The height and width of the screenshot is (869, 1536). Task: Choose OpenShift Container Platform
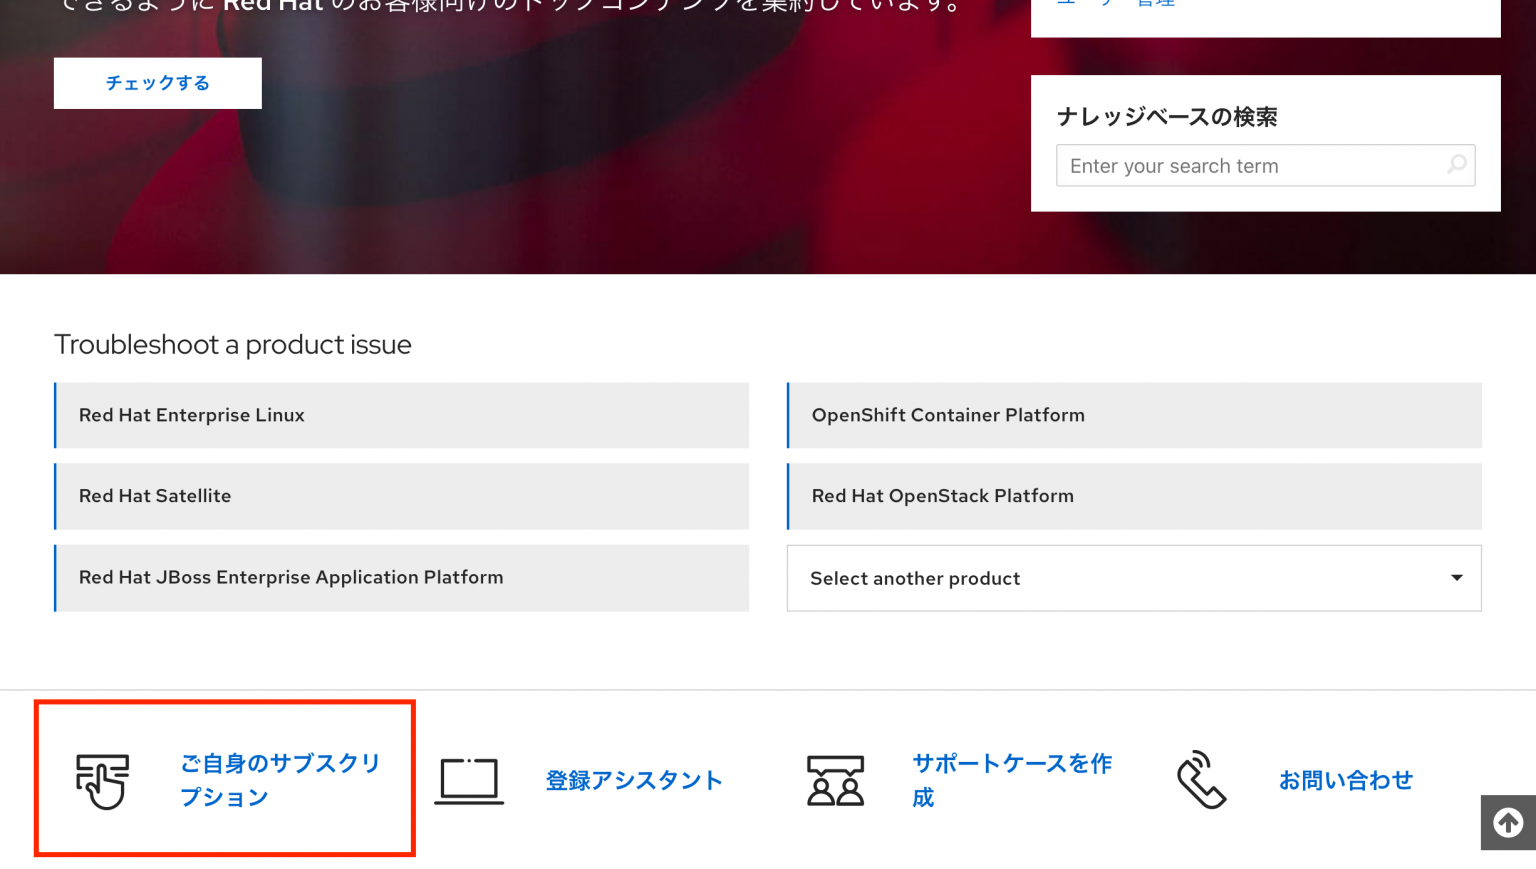[1133, 415]
